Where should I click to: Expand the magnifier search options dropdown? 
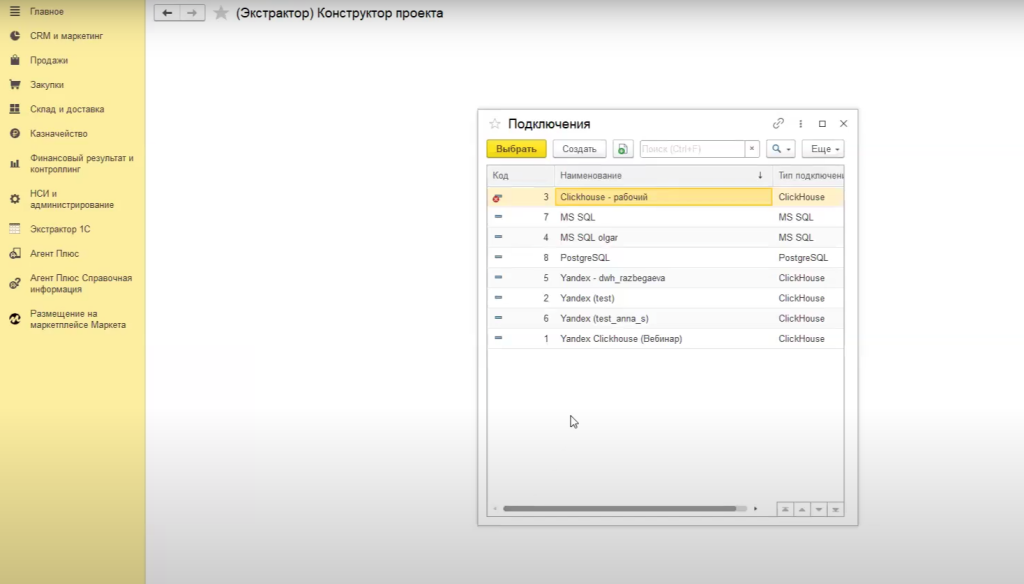coord(780,149)
